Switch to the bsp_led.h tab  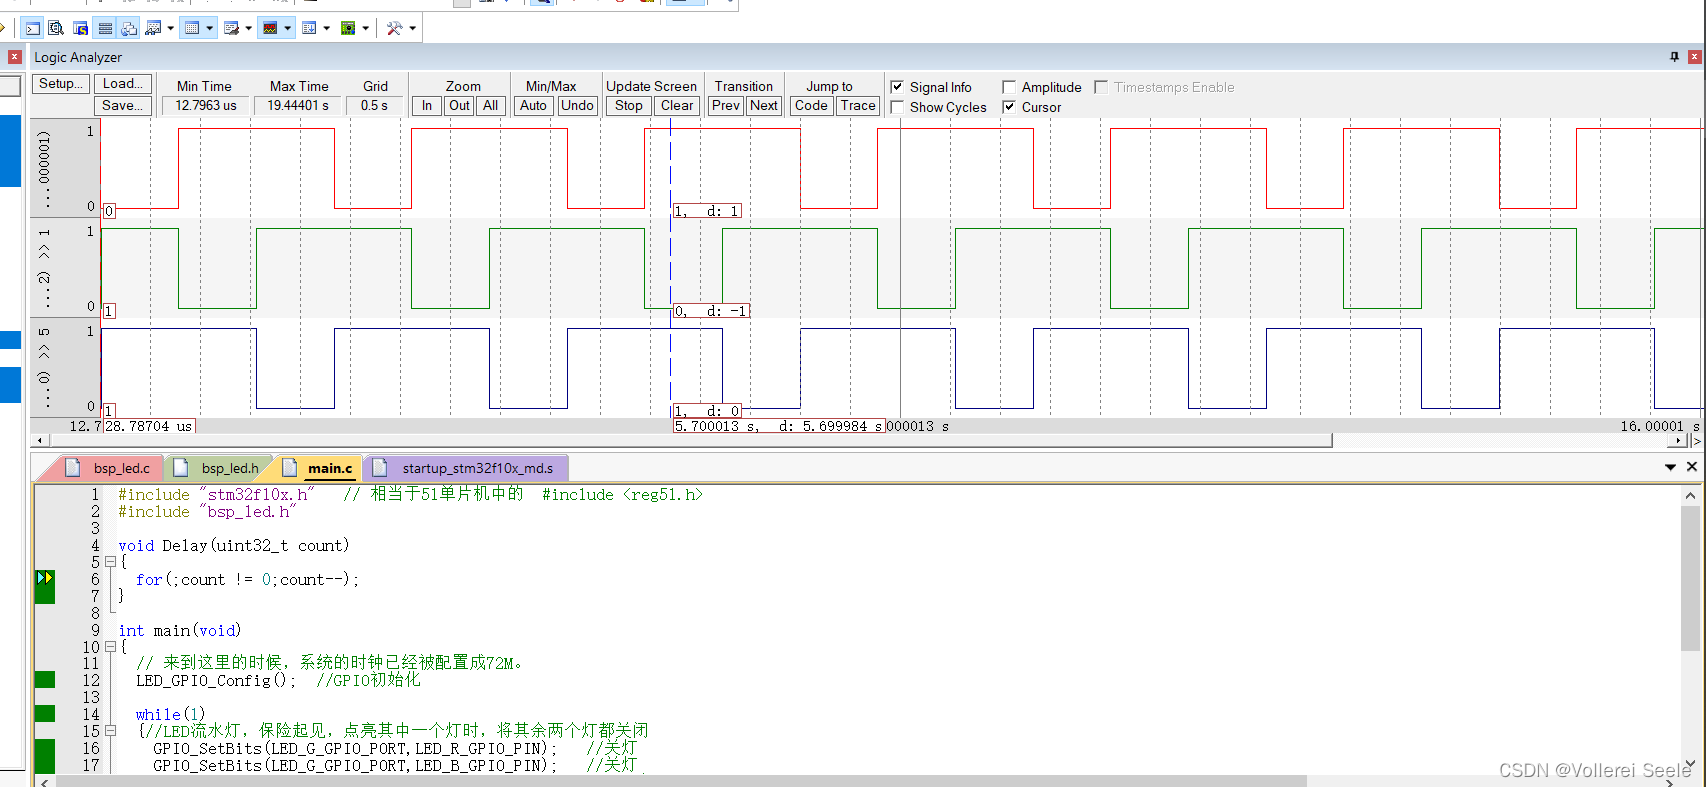[217, 468]
